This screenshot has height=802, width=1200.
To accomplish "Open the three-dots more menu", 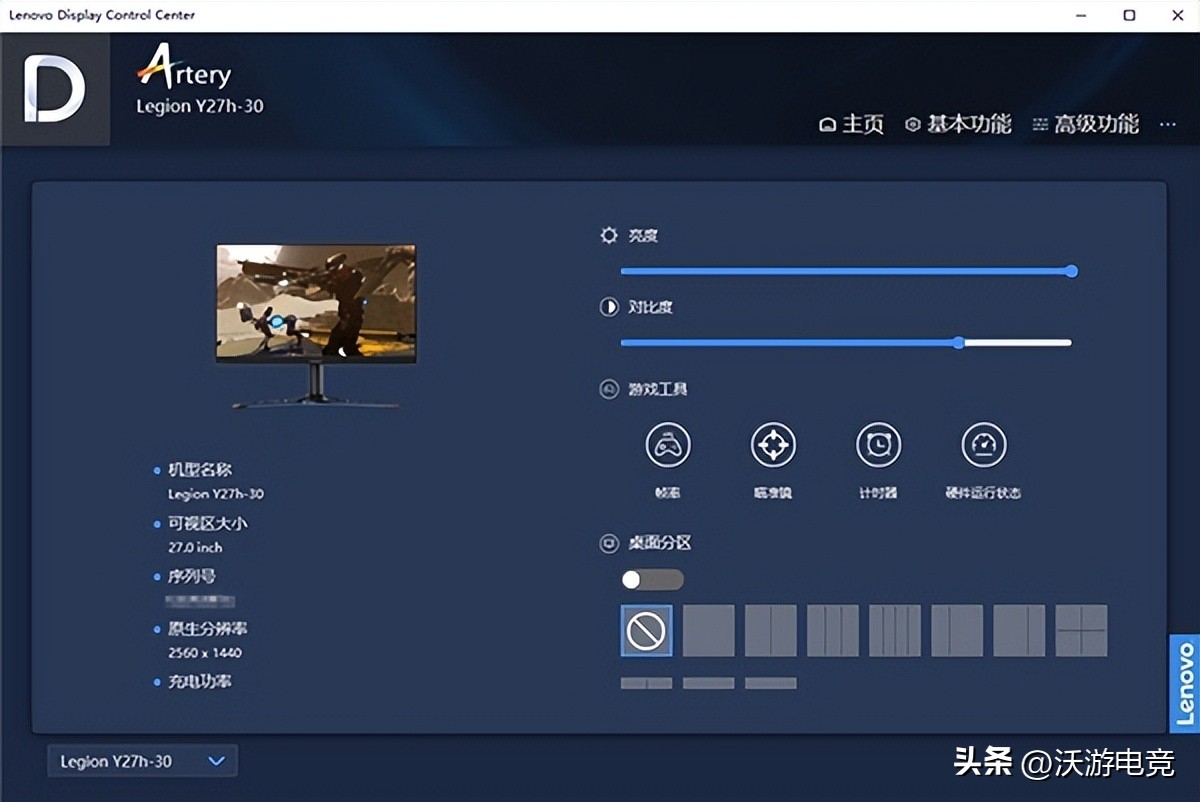I will [1167, 124].
